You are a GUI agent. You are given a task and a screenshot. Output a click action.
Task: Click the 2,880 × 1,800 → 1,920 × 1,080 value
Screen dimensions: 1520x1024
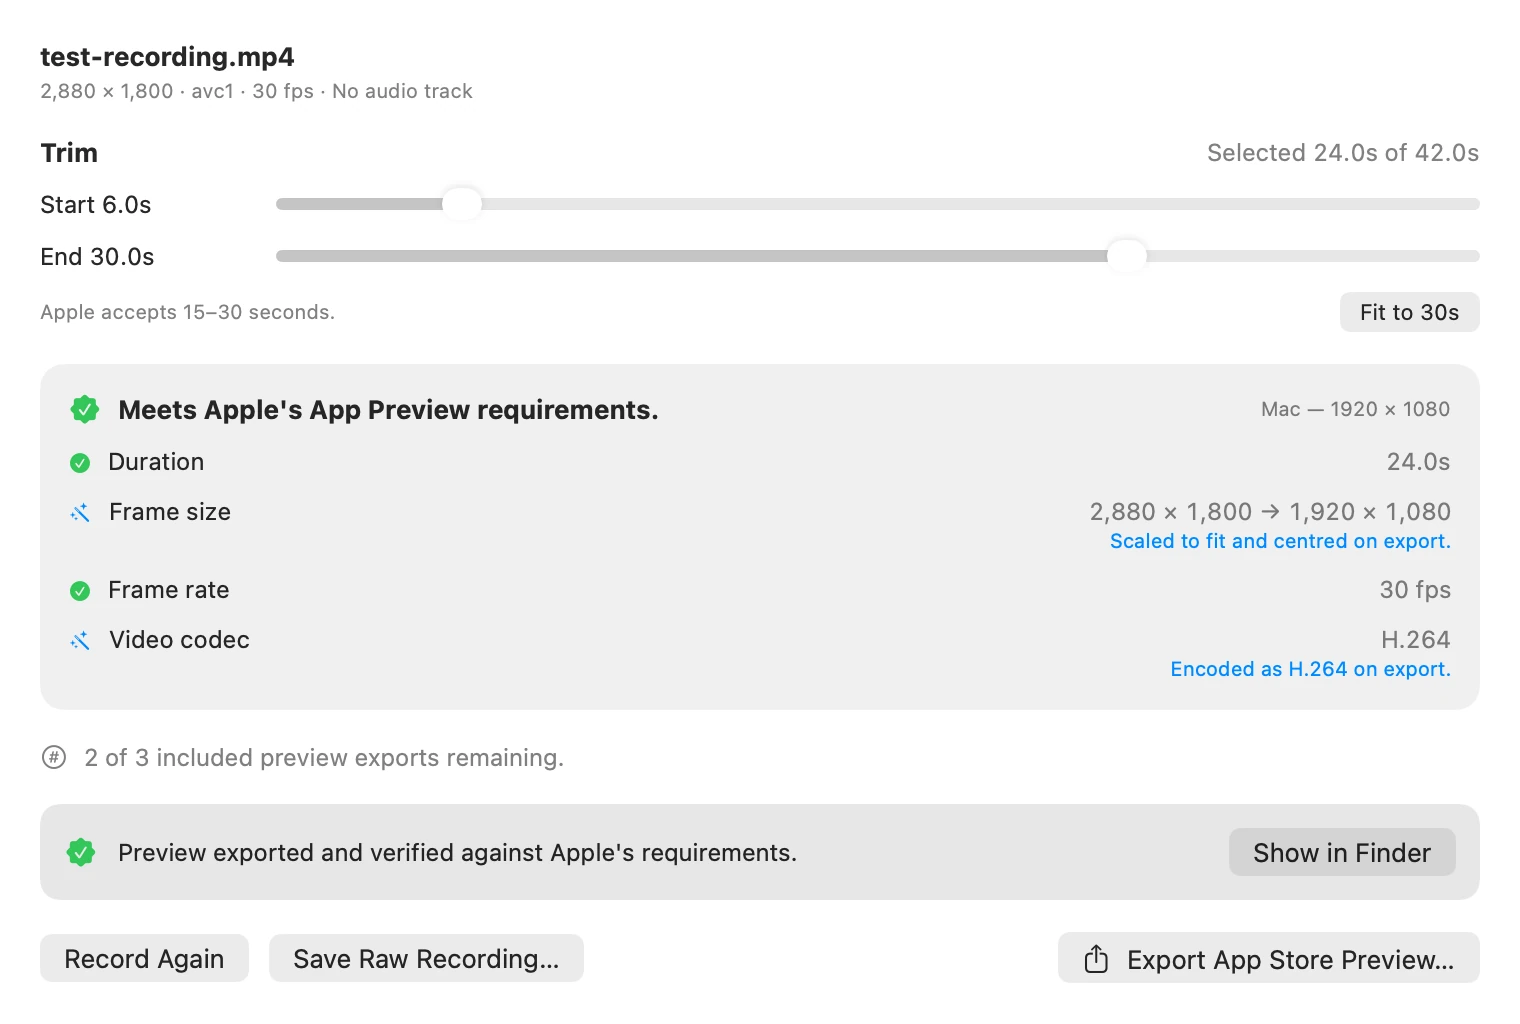point(1270,512)
